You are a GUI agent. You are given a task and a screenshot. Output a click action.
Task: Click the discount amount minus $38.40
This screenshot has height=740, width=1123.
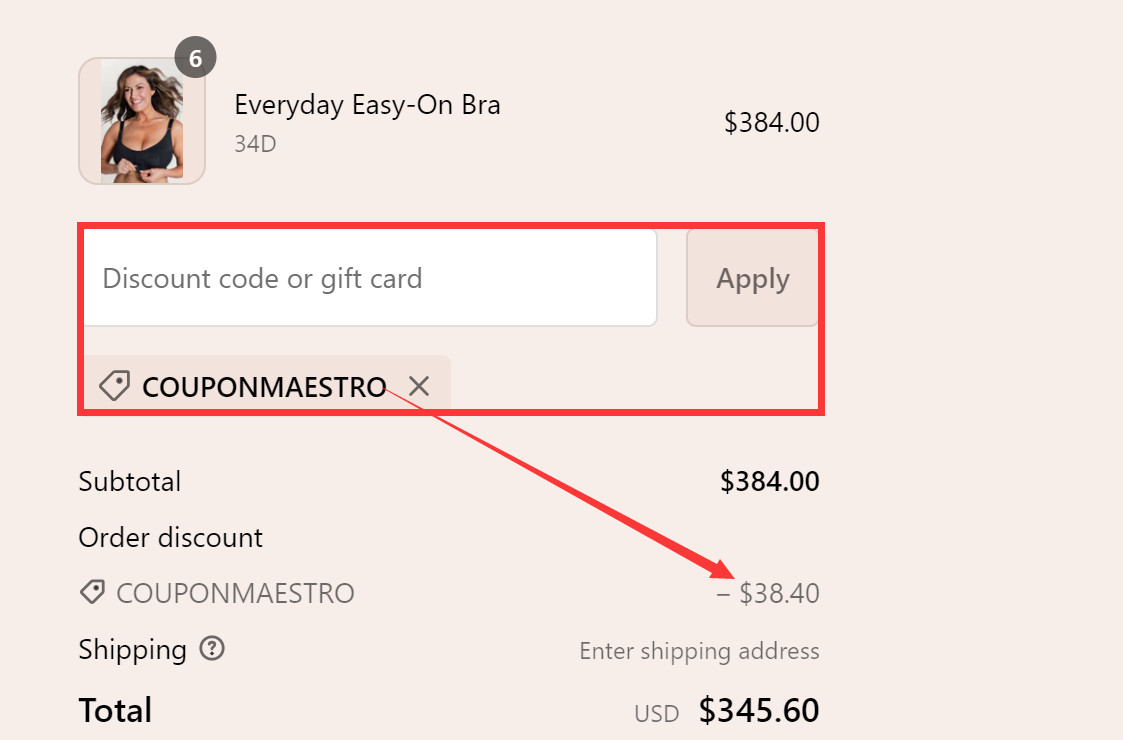(768, 593)
